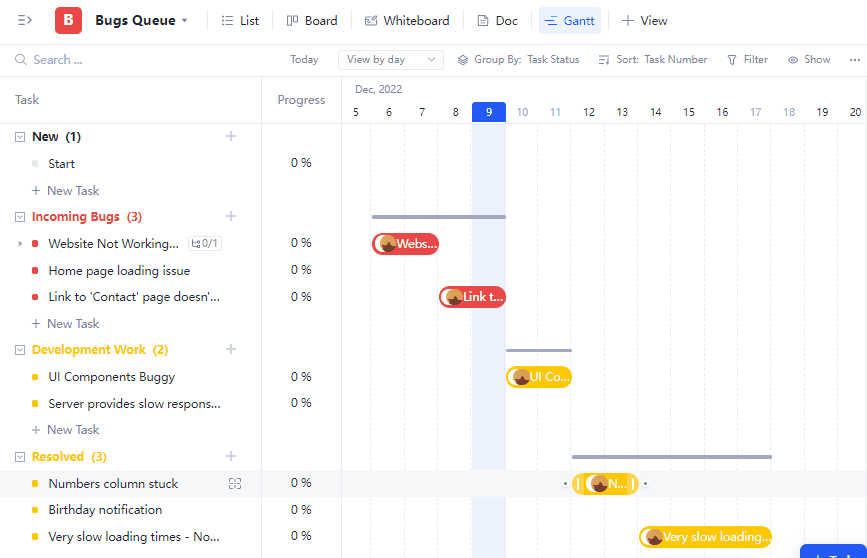
Task: Click the plus icon next to Resolved
Action: [231, 456]
